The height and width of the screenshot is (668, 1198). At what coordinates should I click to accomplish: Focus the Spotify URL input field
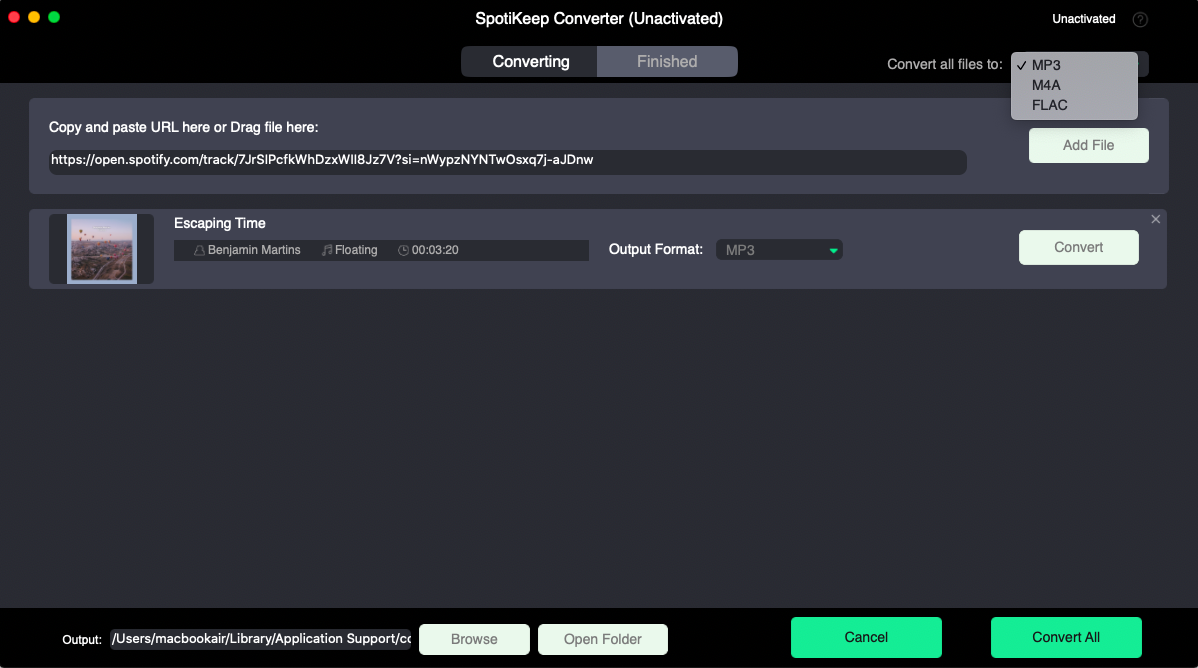pyautogui.click(x=507, y=161)
